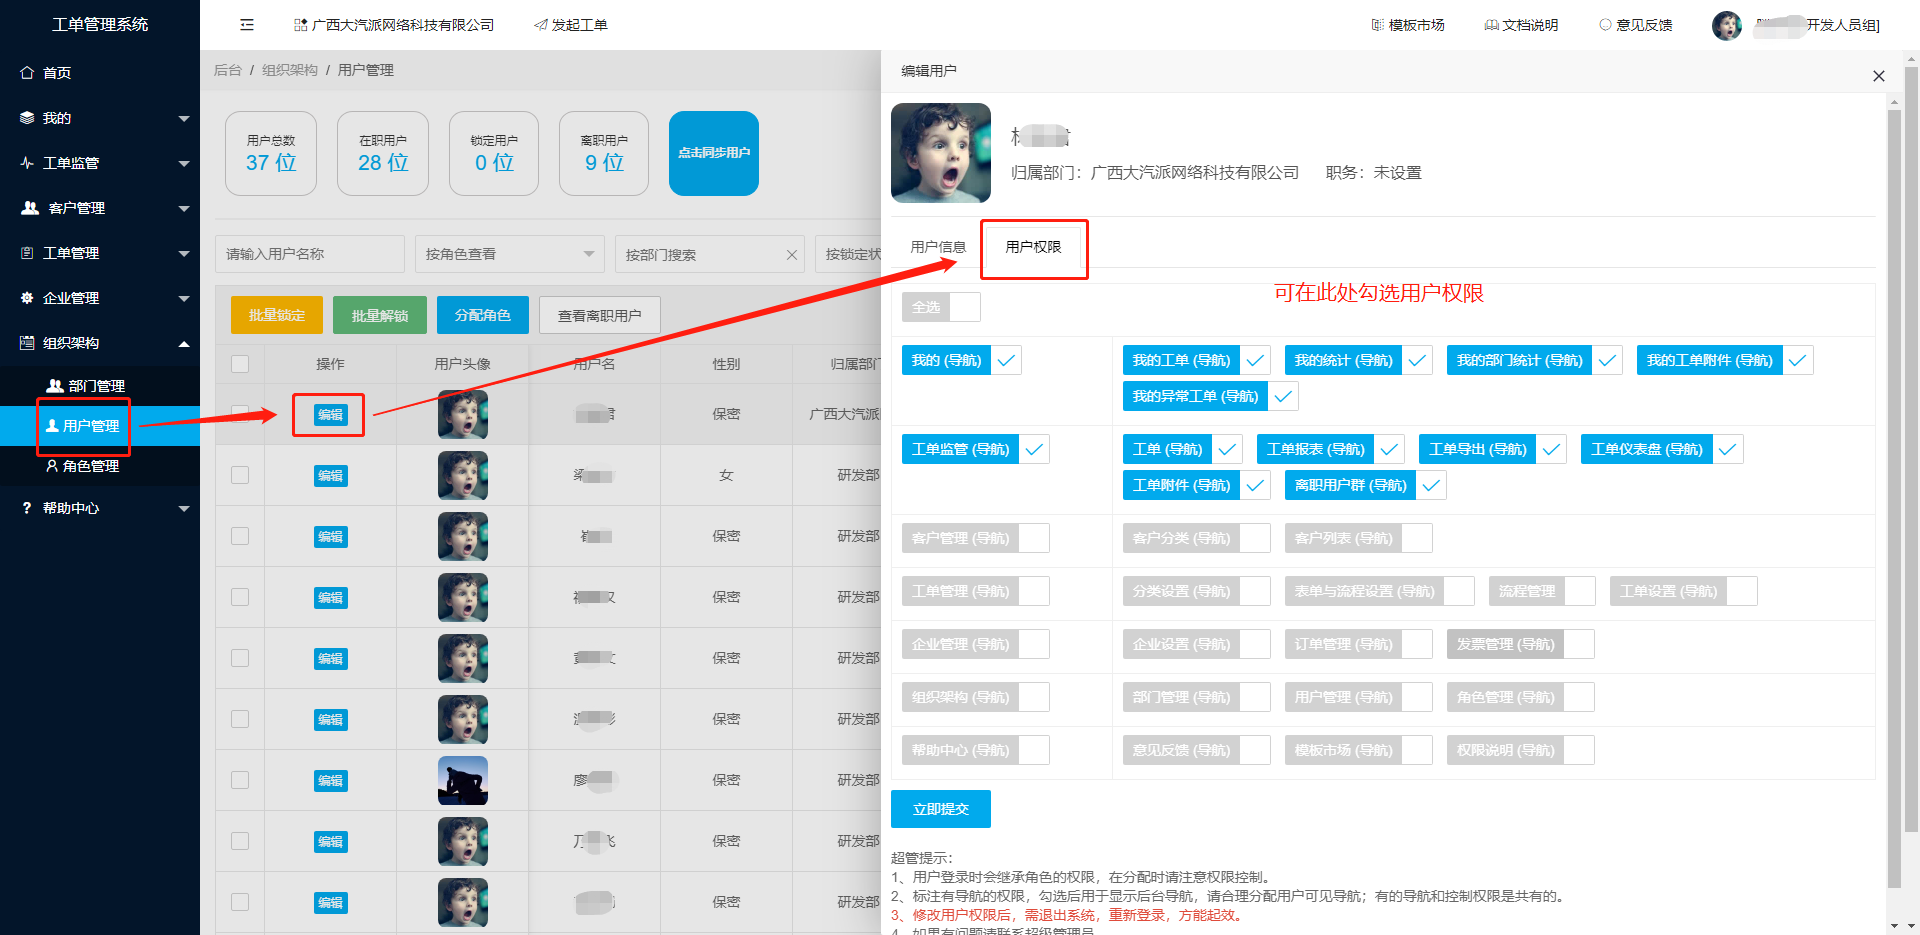Click the paper plane 发起工单 icon

(541, 25)
